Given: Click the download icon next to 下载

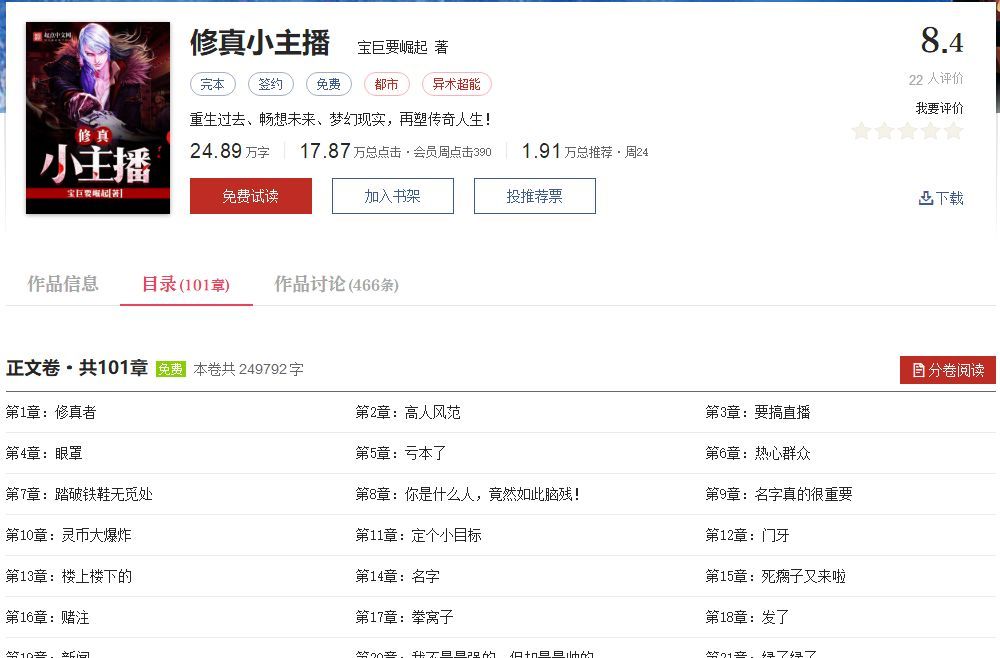Looking at the screenshot, I should coord(925,198).
